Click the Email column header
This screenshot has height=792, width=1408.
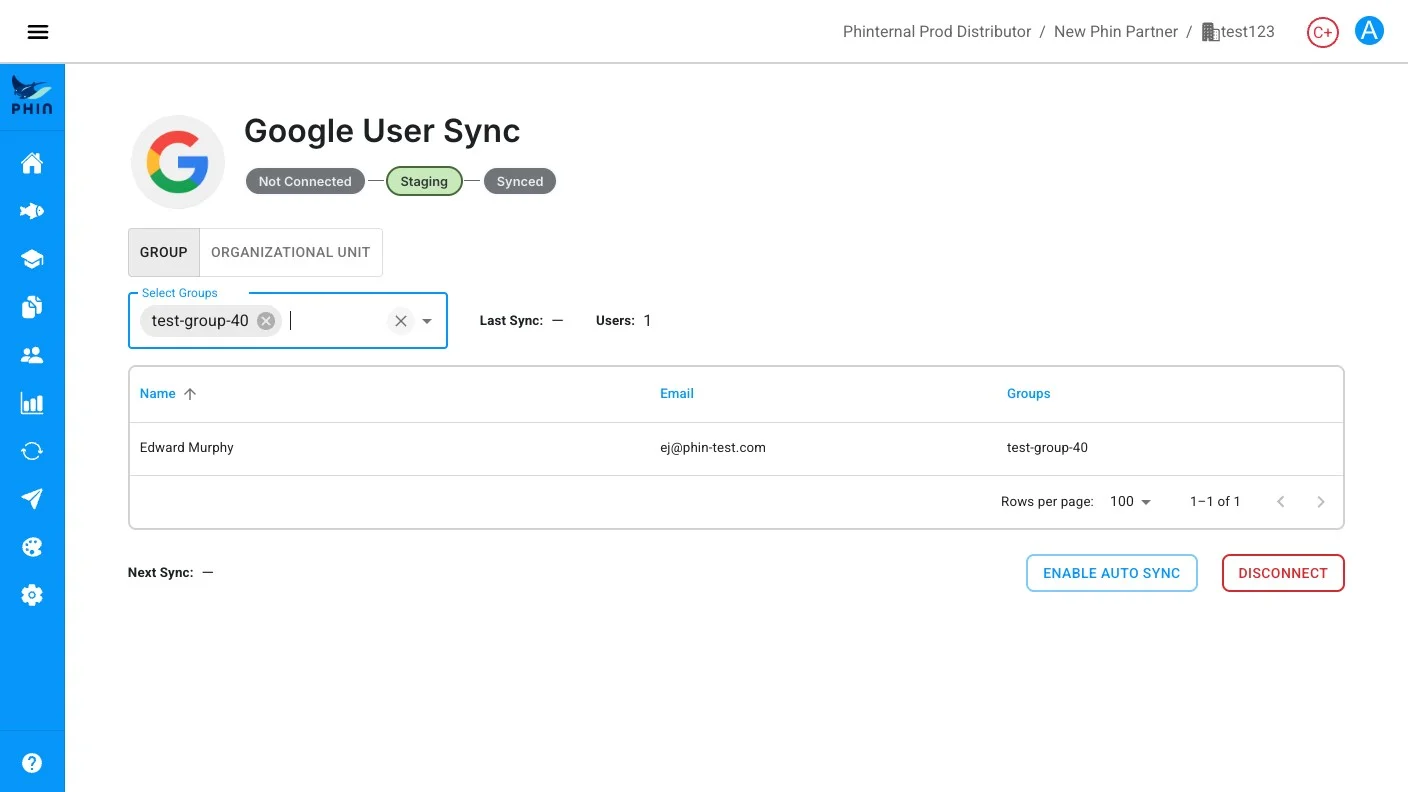coord(677,394)
